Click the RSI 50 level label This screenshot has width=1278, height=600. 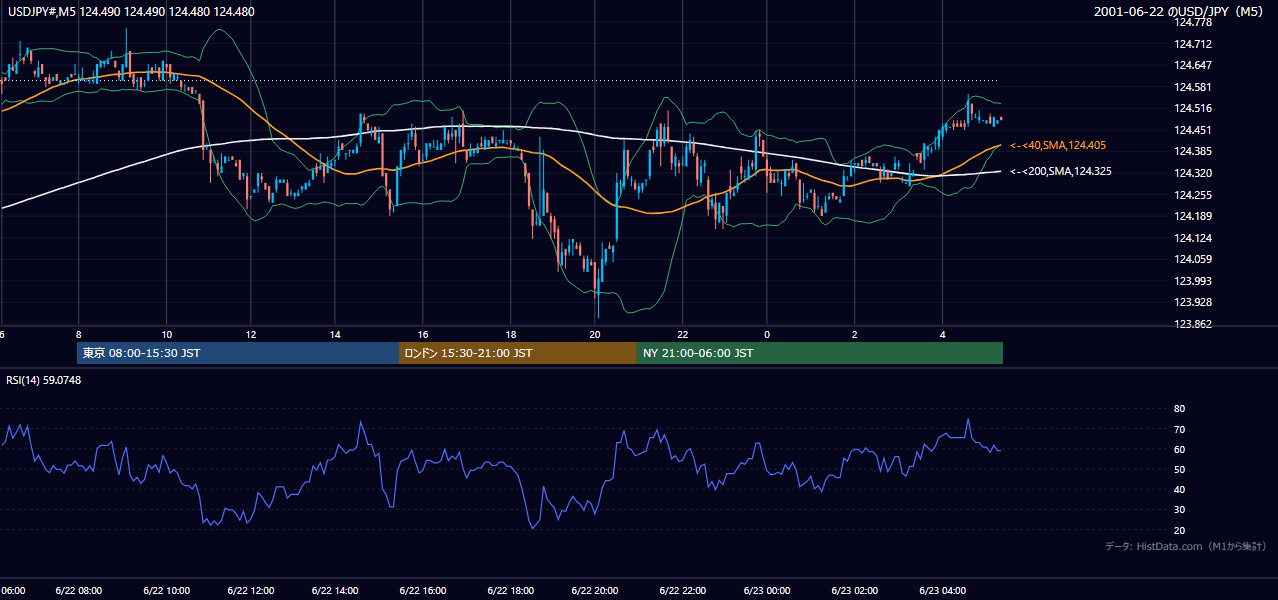[x=1179, y=469]
